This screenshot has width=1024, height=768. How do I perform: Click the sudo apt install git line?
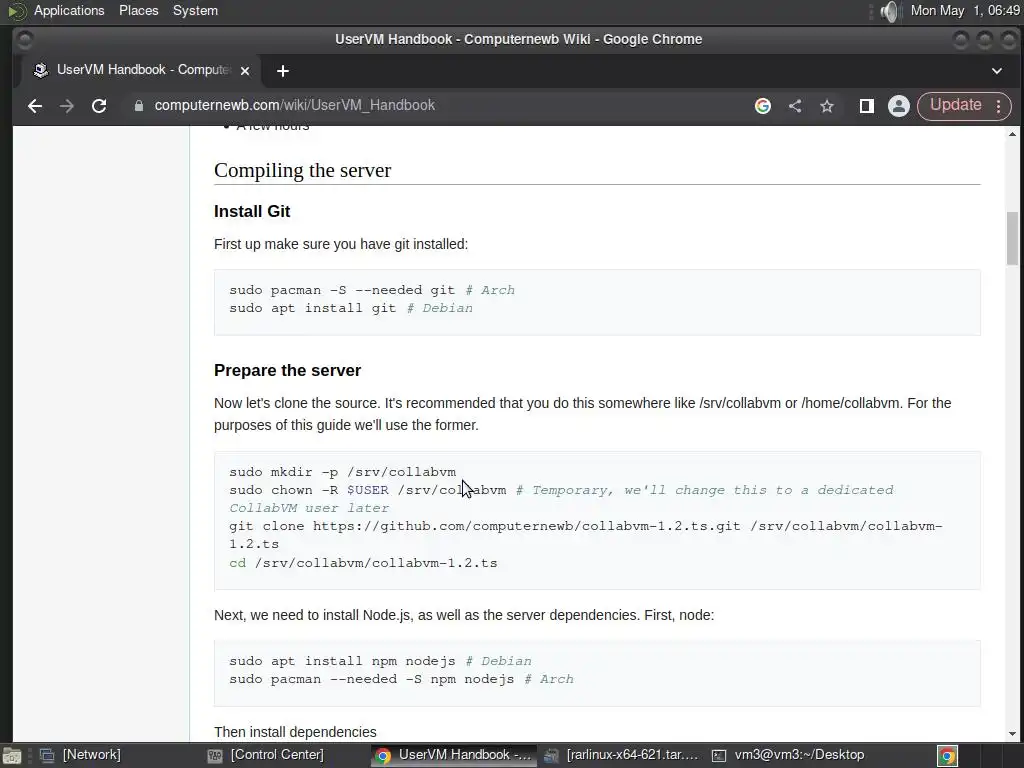coord(351,308)
